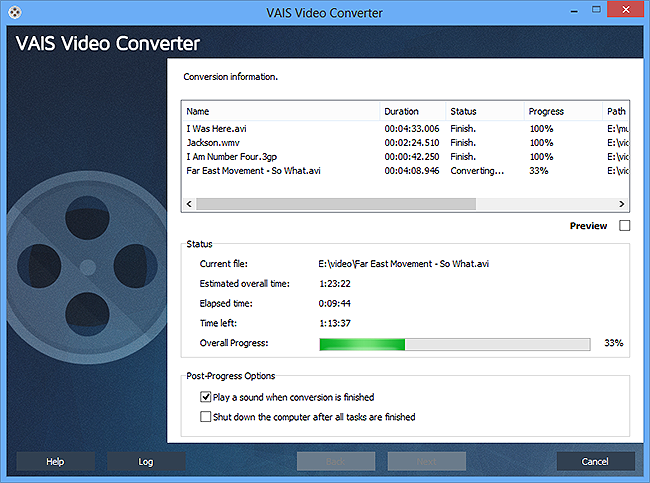Screen dimensions: 650x483
Task: Minimize the VAIS Video Converter window
Action: pos(574,11)
